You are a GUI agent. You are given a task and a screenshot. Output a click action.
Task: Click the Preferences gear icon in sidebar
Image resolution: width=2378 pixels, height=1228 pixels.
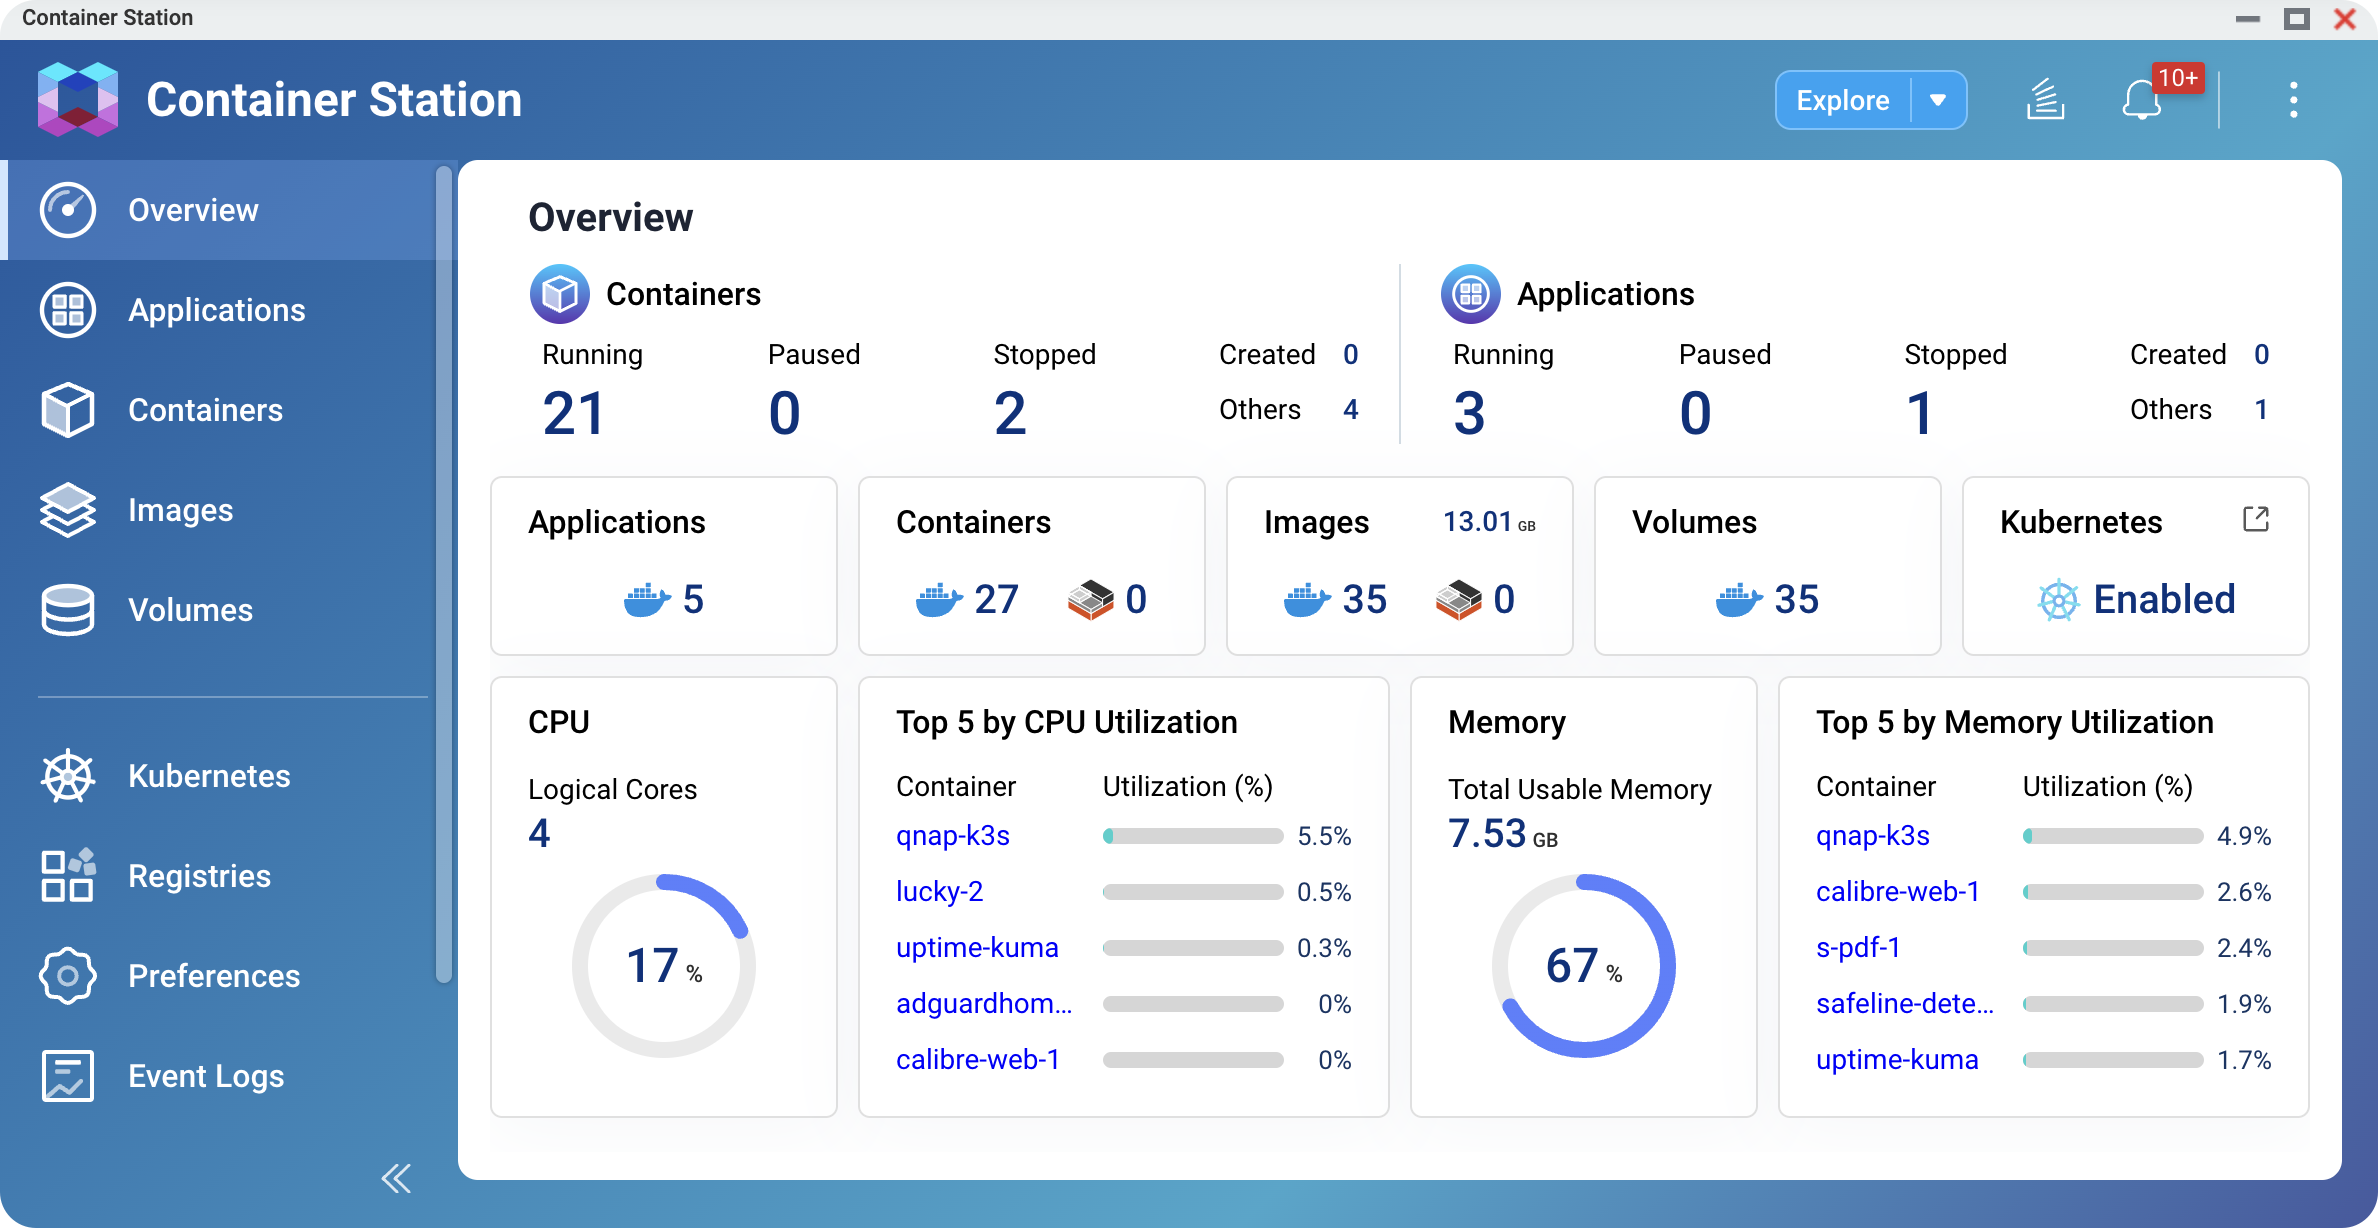[x=68, y=976]
